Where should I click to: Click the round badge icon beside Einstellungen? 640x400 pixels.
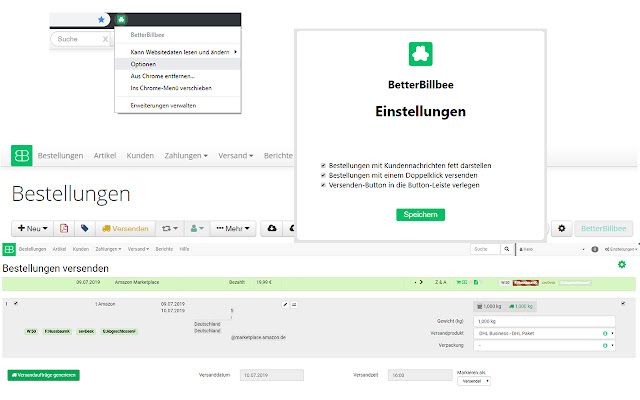pyautogui.click(x=595, y=249)
